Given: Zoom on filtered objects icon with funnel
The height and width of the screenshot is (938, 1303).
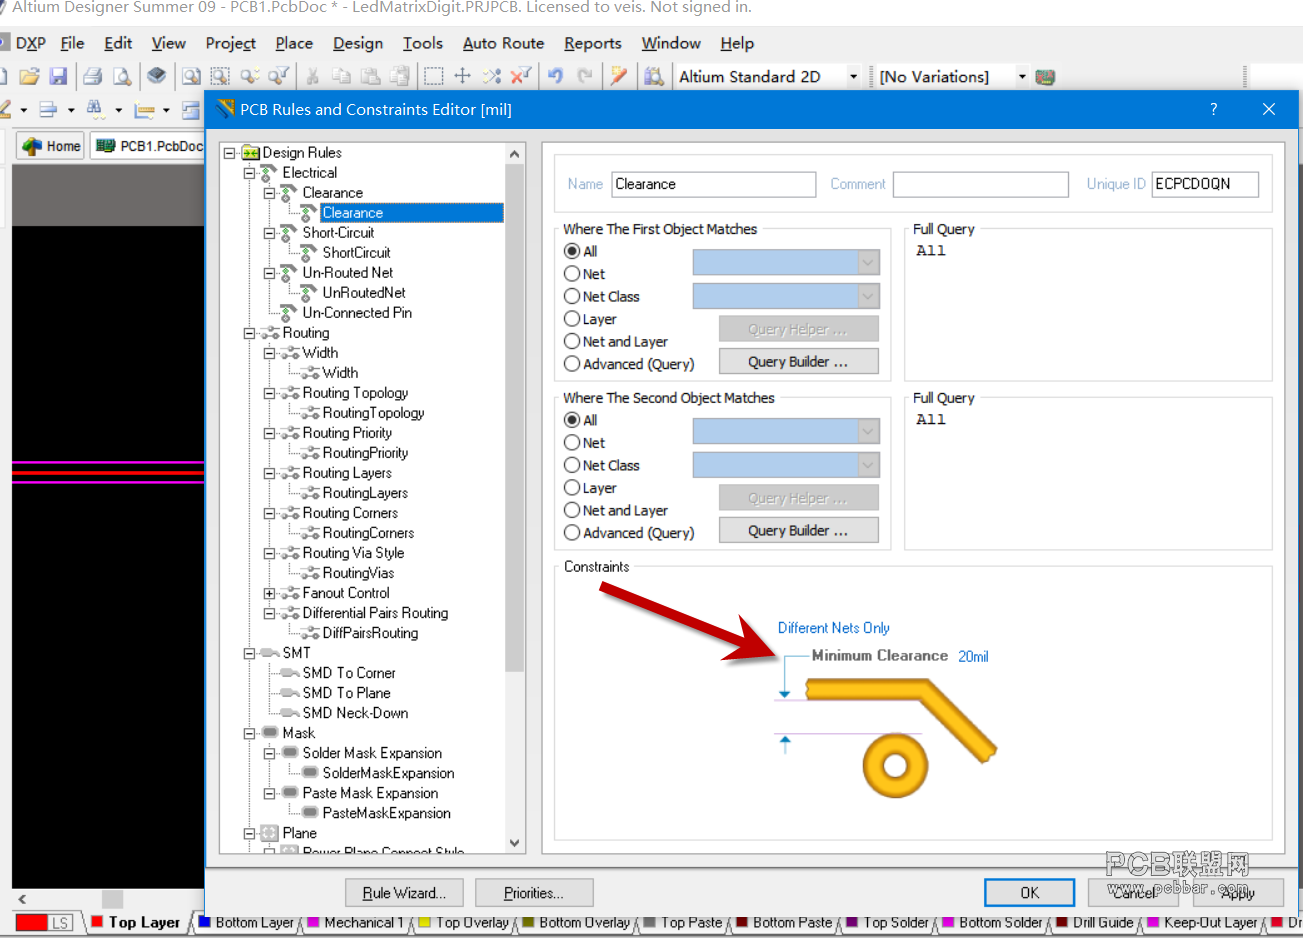Looking at the screenshot, I should (x=278, y=76).
